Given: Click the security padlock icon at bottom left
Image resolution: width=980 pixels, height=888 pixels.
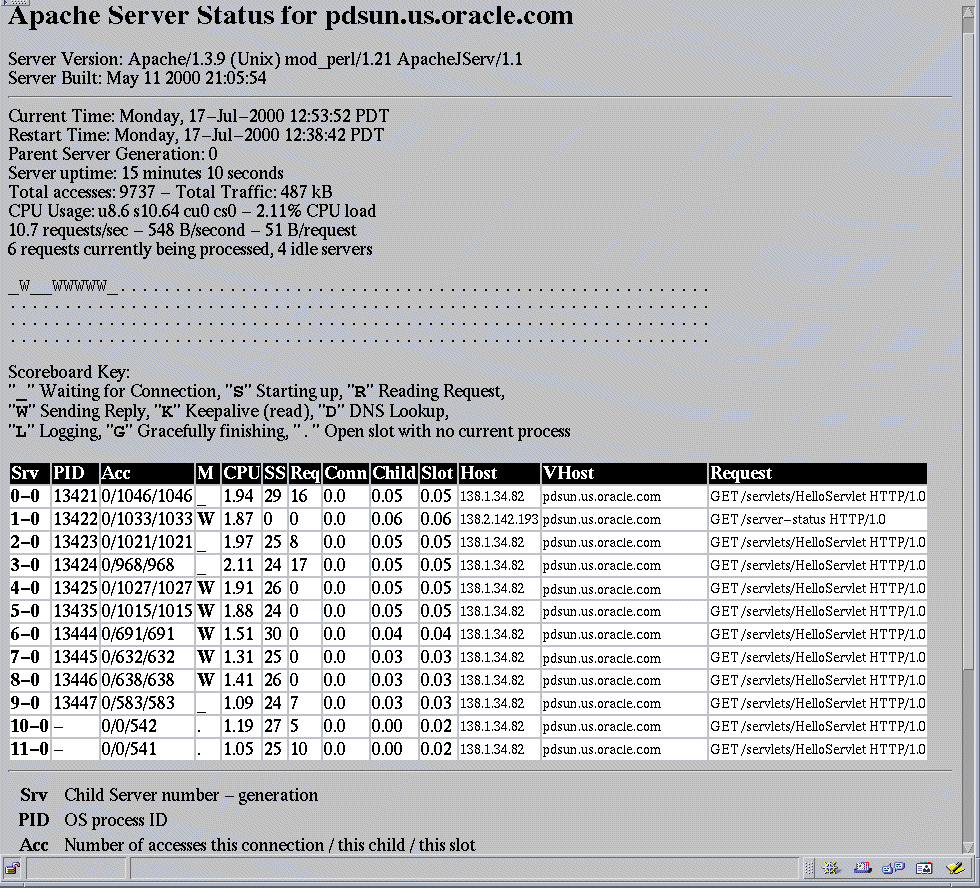Looking at the screenshot, I should [x=12, y=868].
